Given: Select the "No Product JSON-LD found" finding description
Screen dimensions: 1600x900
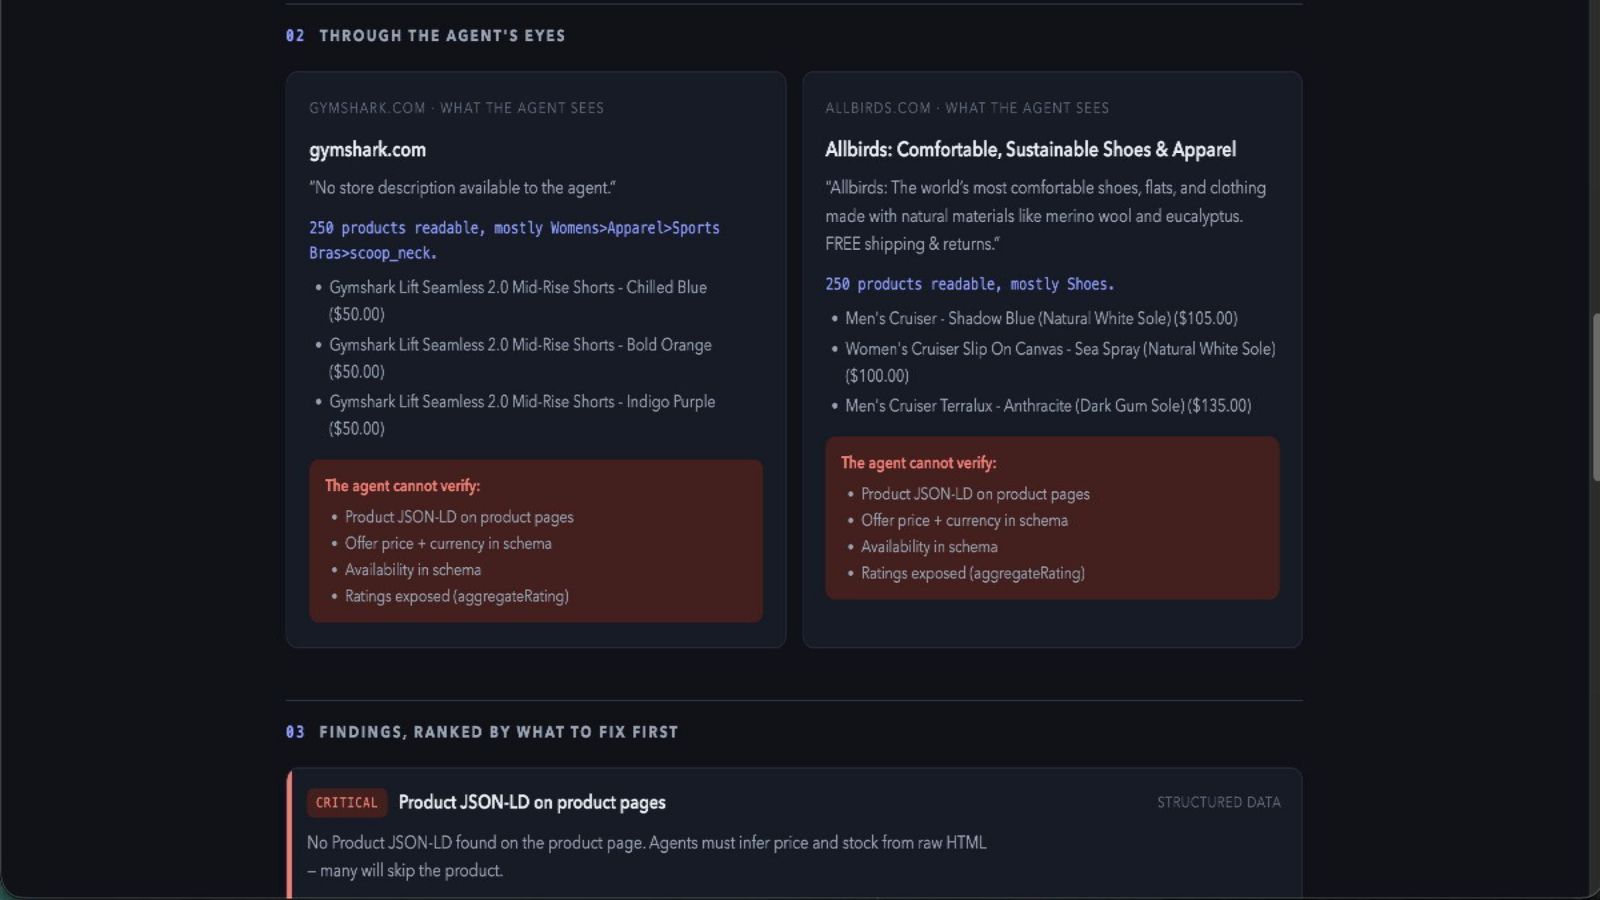Looking at the screenshot, I should [646, 857].
